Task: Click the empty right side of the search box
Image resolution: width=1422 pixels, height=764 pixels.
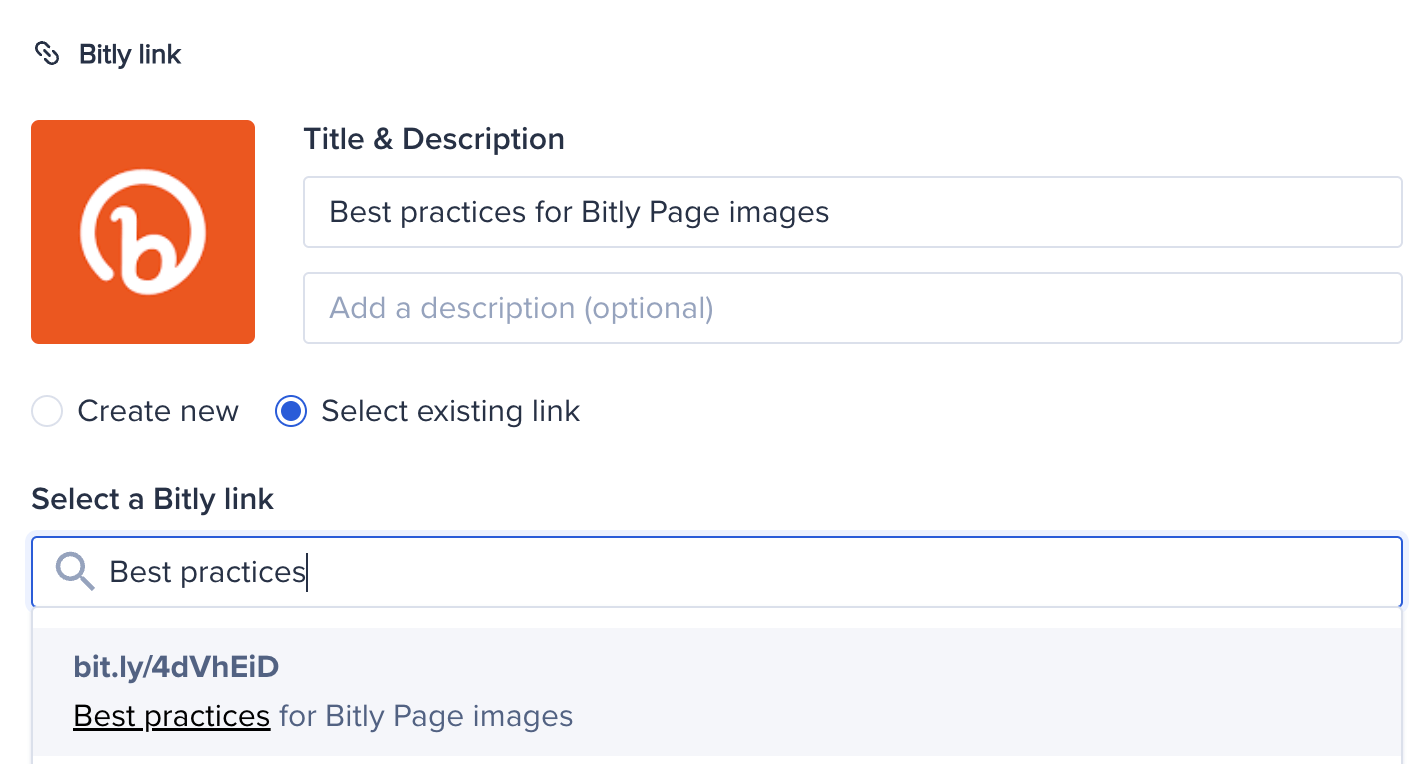Action: click(1100, 572)
